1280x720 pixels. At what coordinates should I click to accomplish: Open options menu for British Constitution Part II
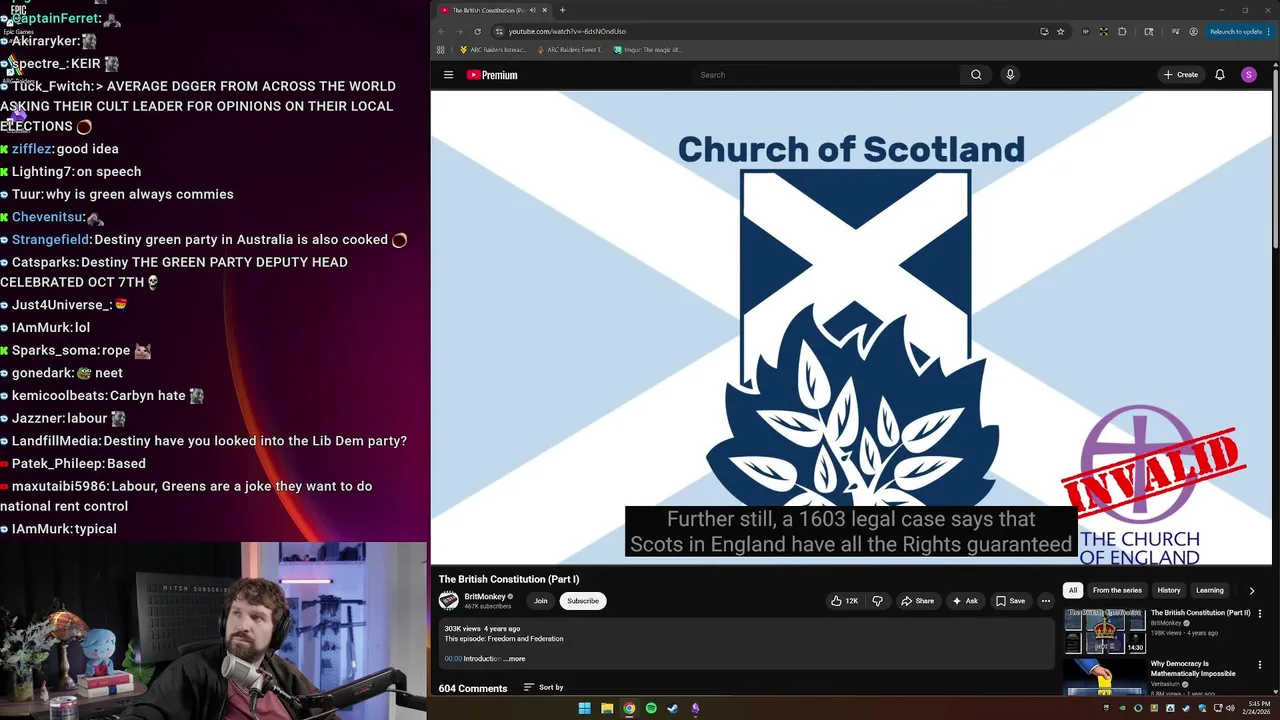click(1260, 613)
